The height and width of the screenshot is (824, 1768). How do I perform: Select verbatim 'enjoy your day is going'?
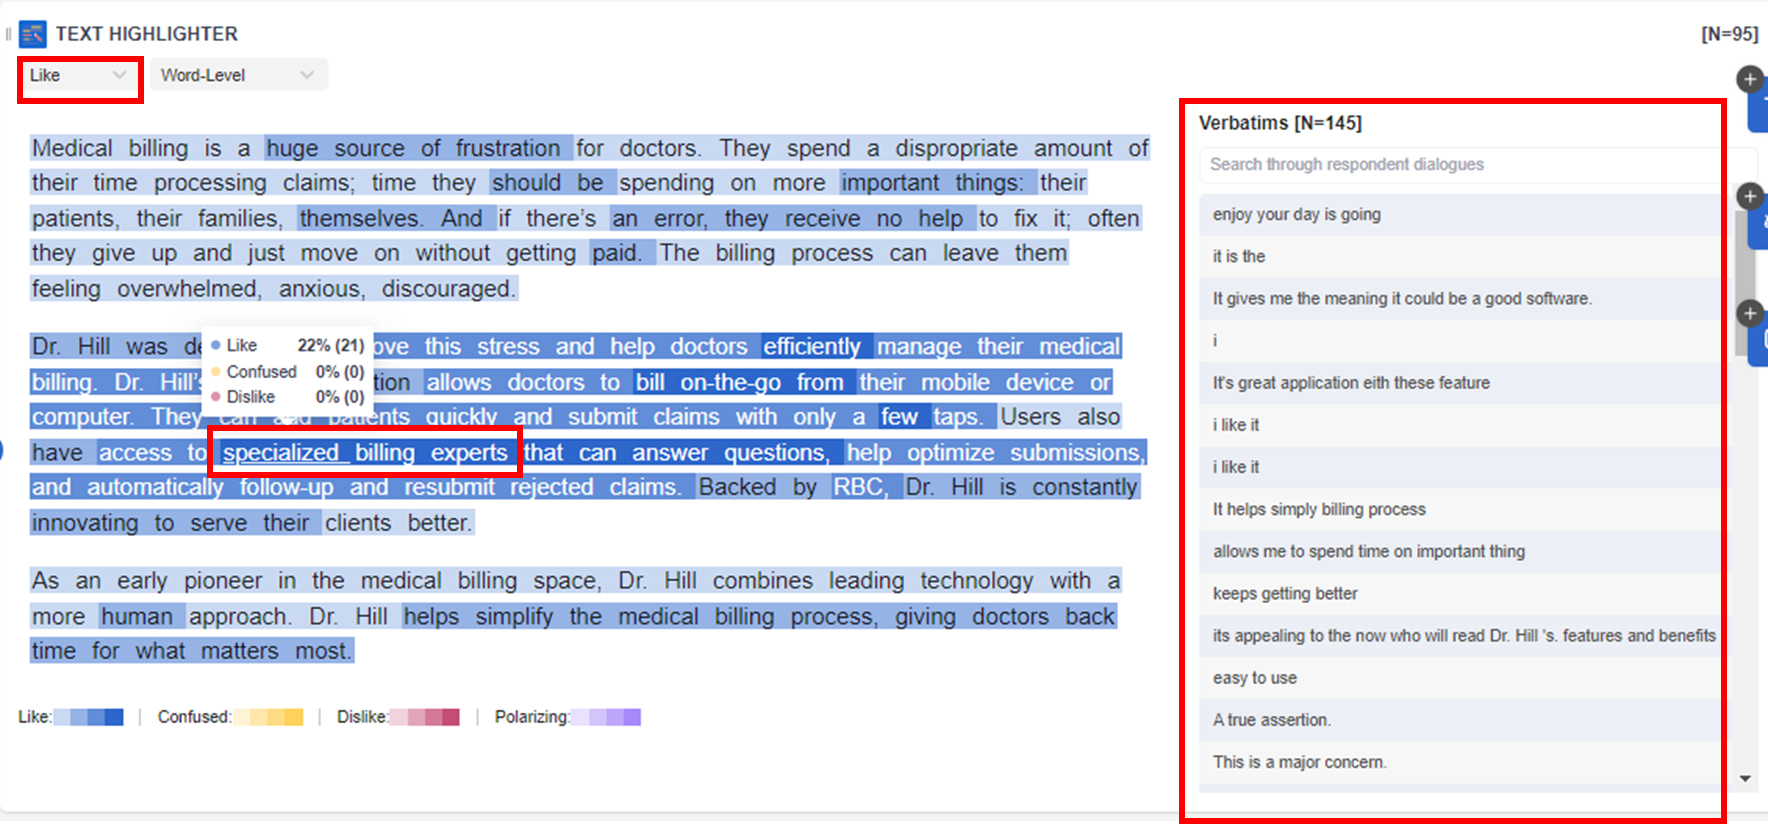tap(1460, 214)
